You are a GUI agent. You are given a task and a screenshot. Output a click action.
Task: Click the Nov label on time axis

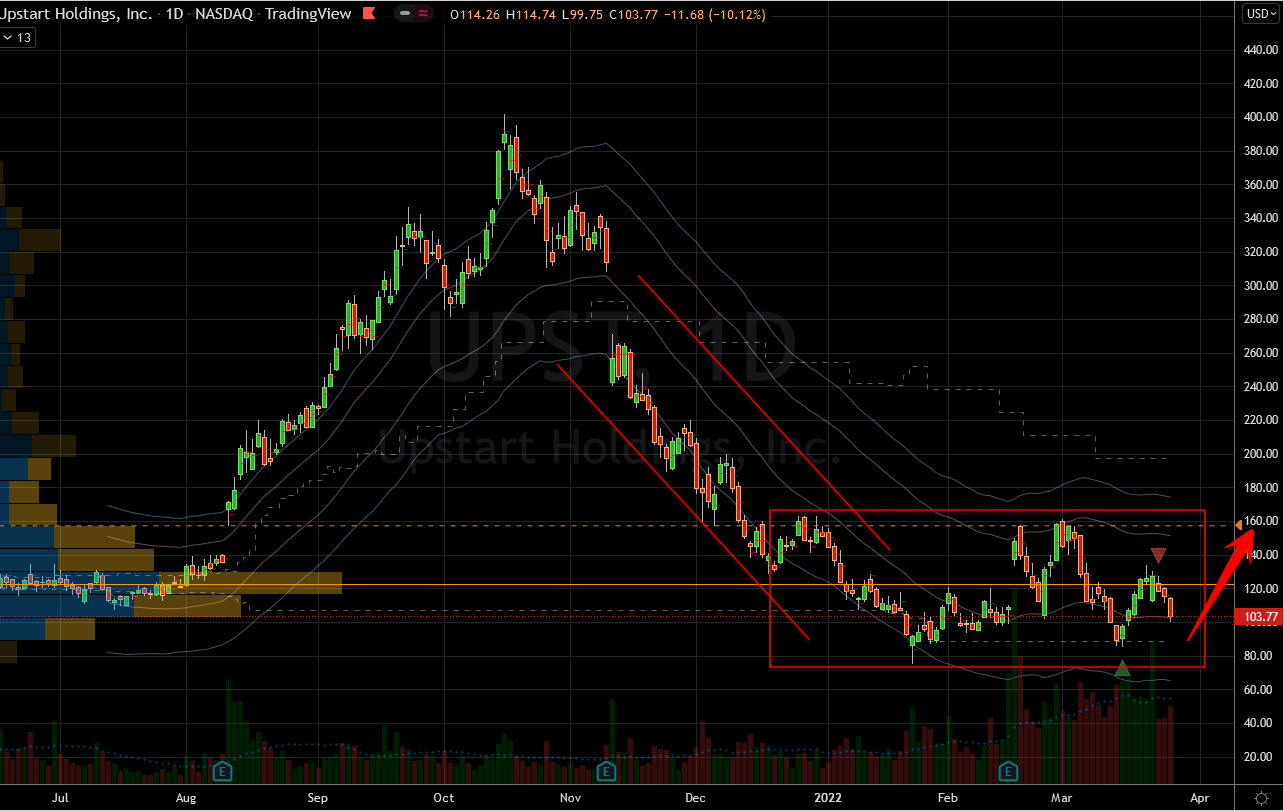pos(570,798)
